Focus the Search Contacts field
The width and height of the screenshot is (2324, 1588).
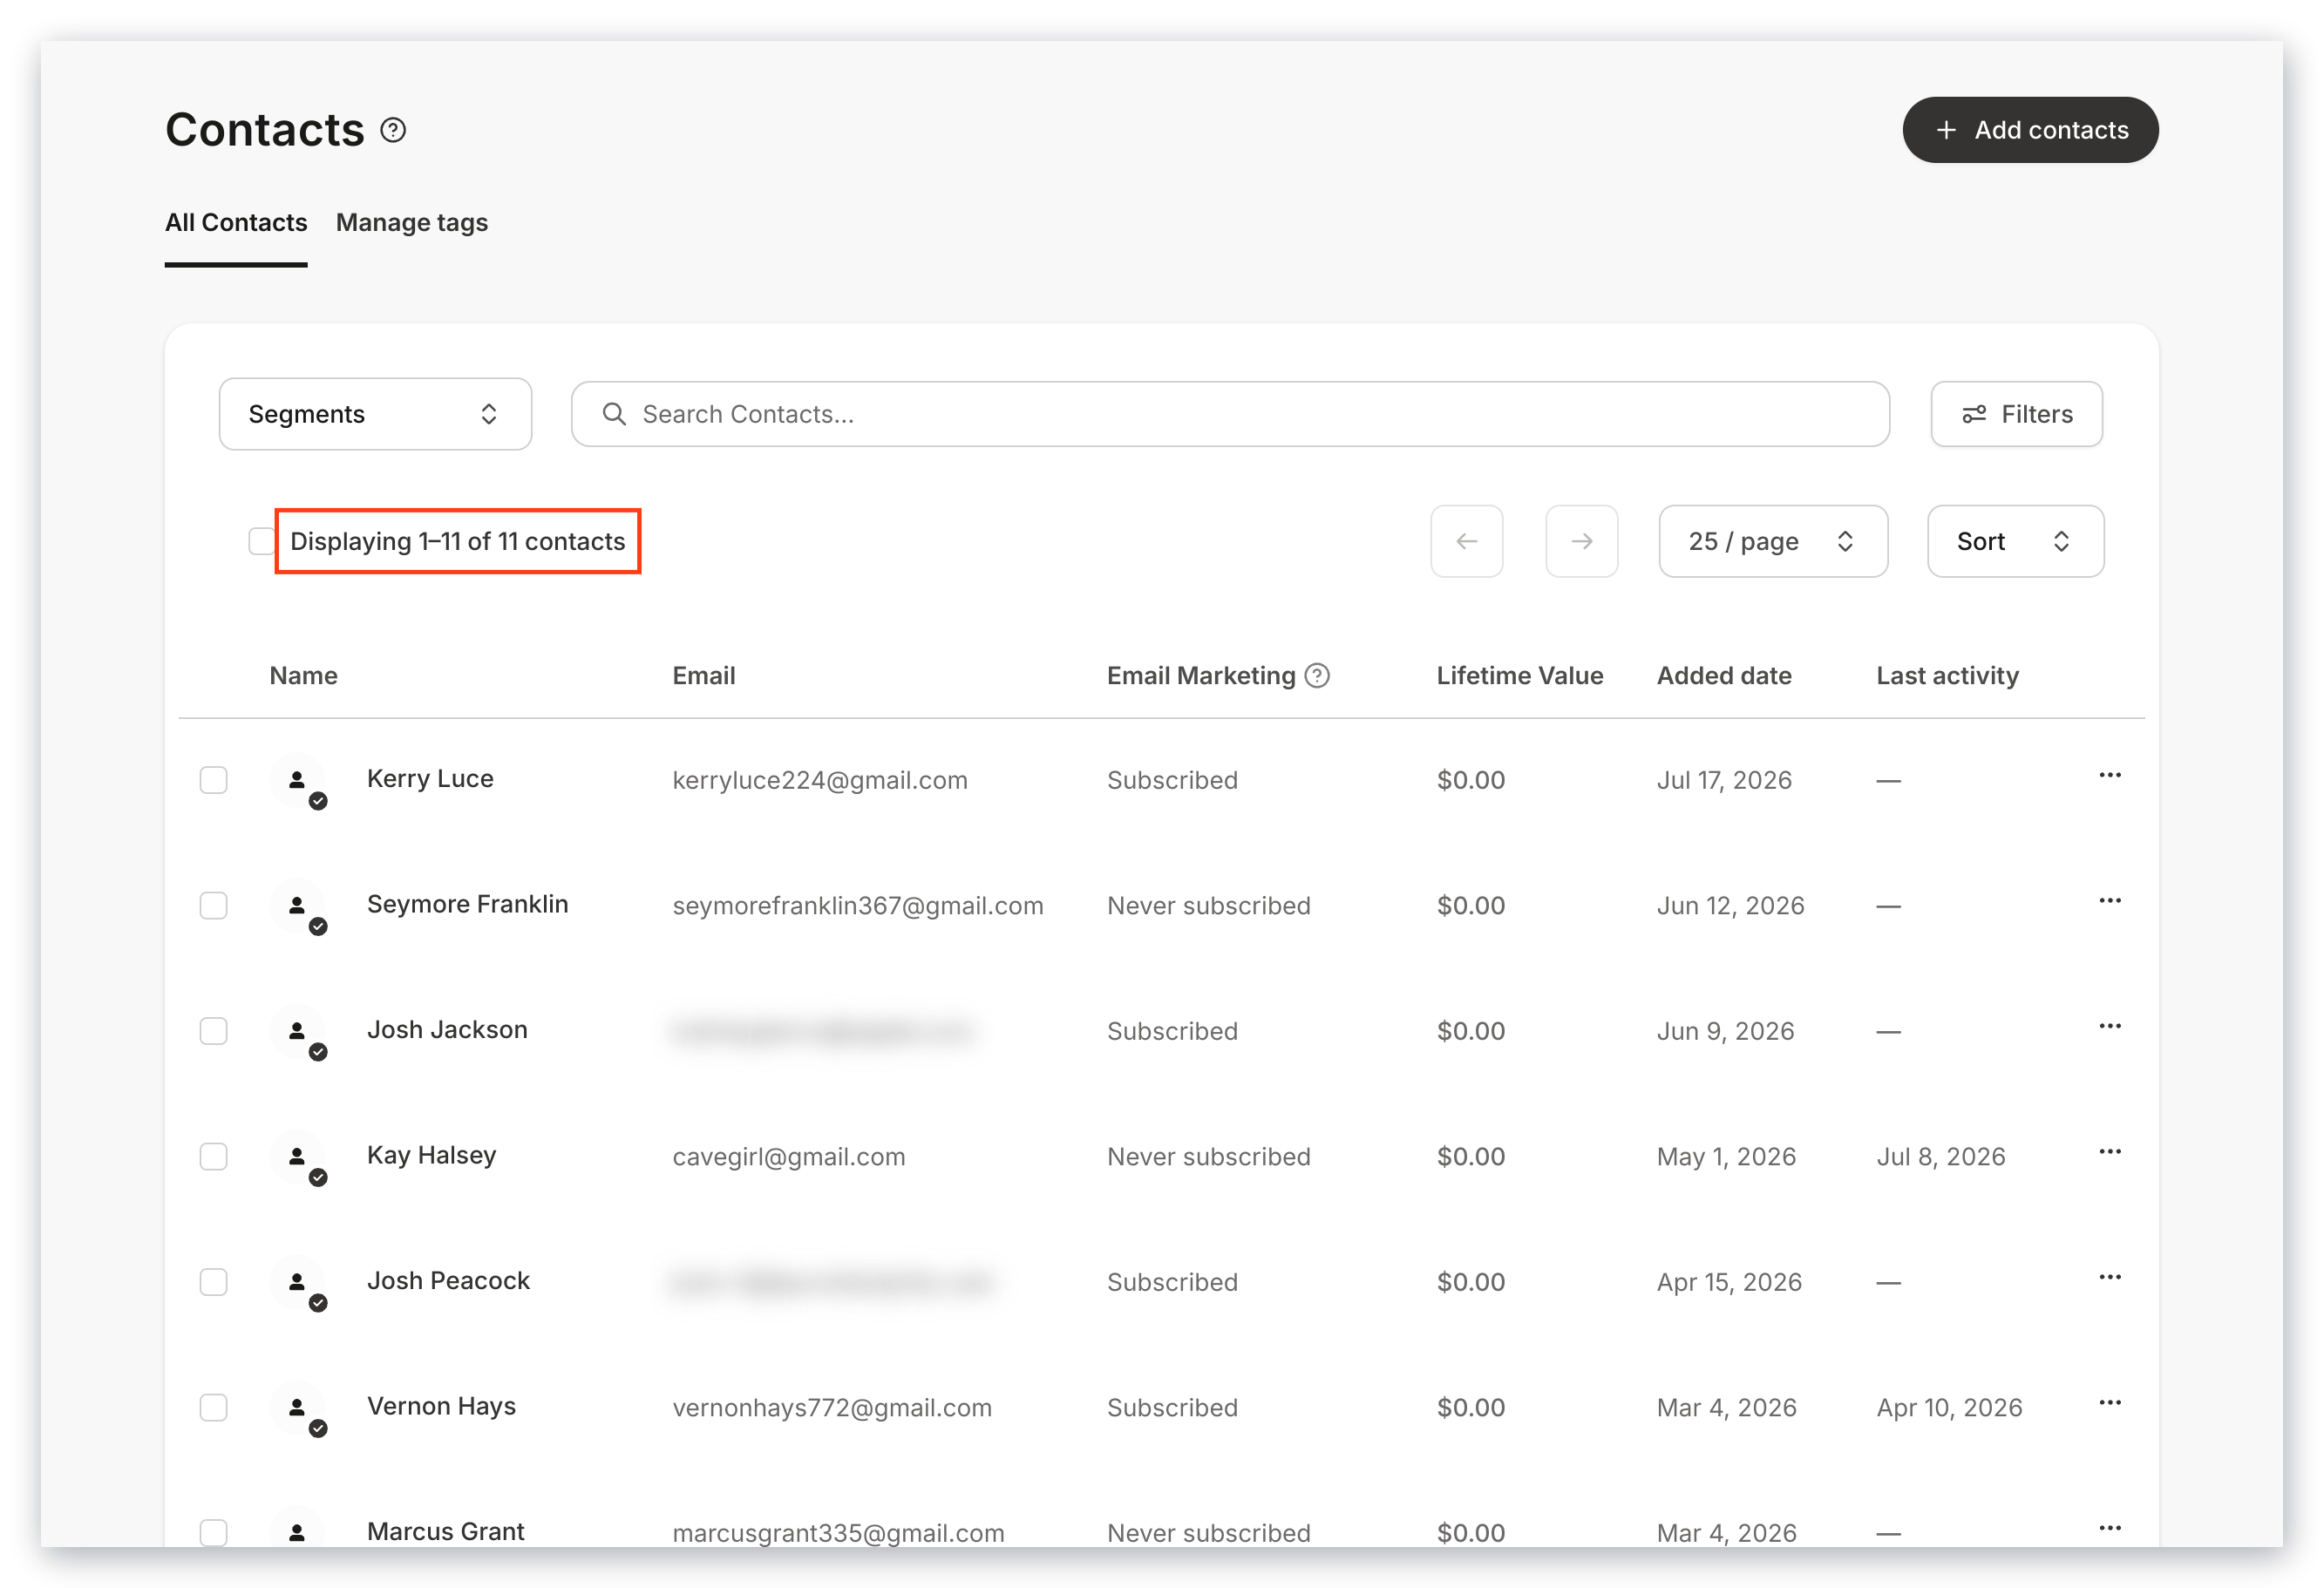click(1230, 414)
